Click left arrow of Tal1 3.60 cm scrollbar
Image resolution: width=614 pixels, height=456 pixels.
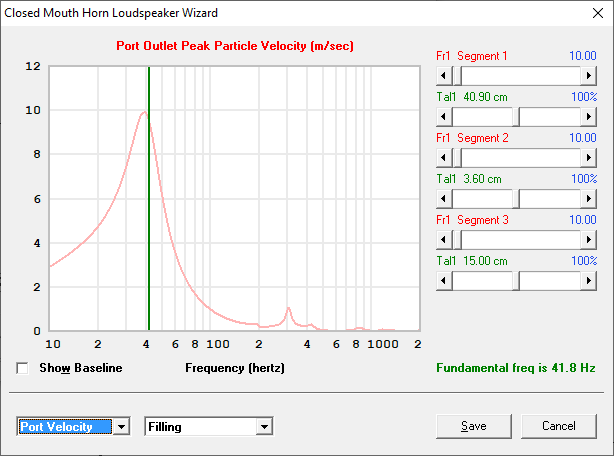pos(444,198)
